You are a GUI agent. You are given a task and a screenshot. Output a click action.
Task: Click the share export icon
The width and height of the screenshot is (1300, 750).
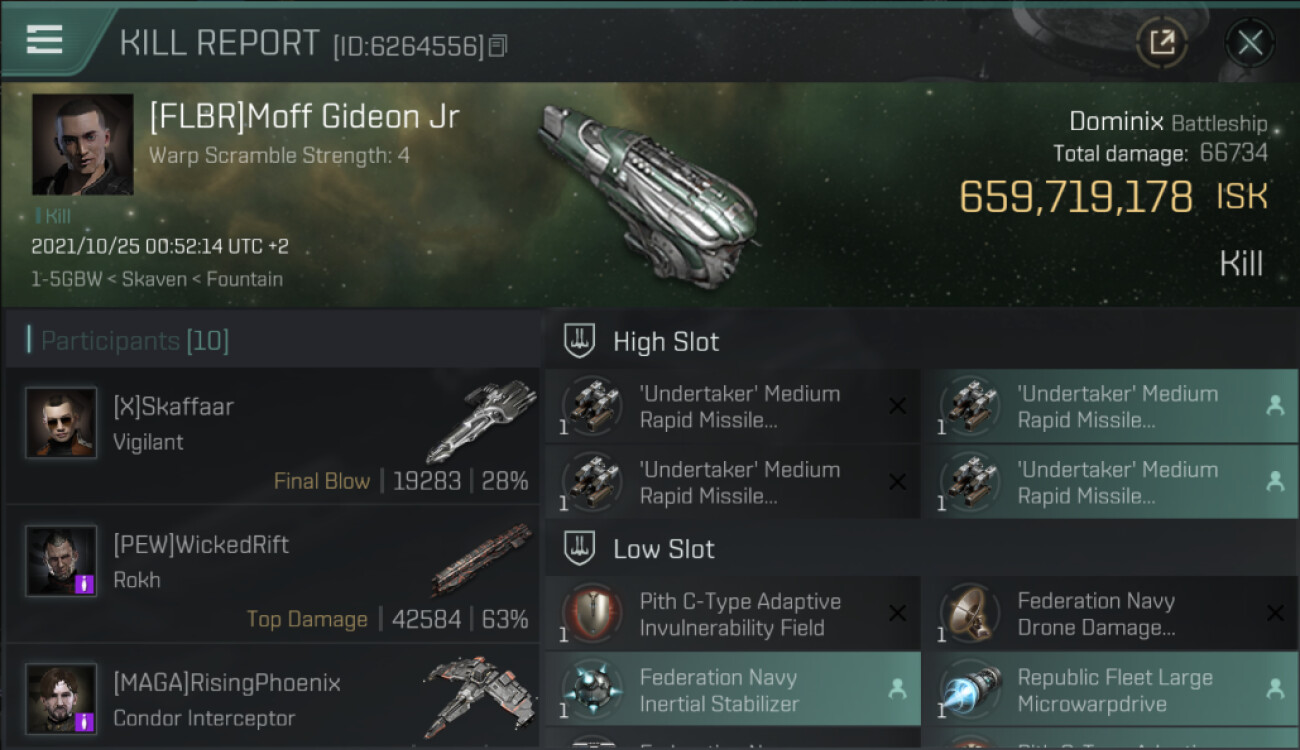point(1162,42)
